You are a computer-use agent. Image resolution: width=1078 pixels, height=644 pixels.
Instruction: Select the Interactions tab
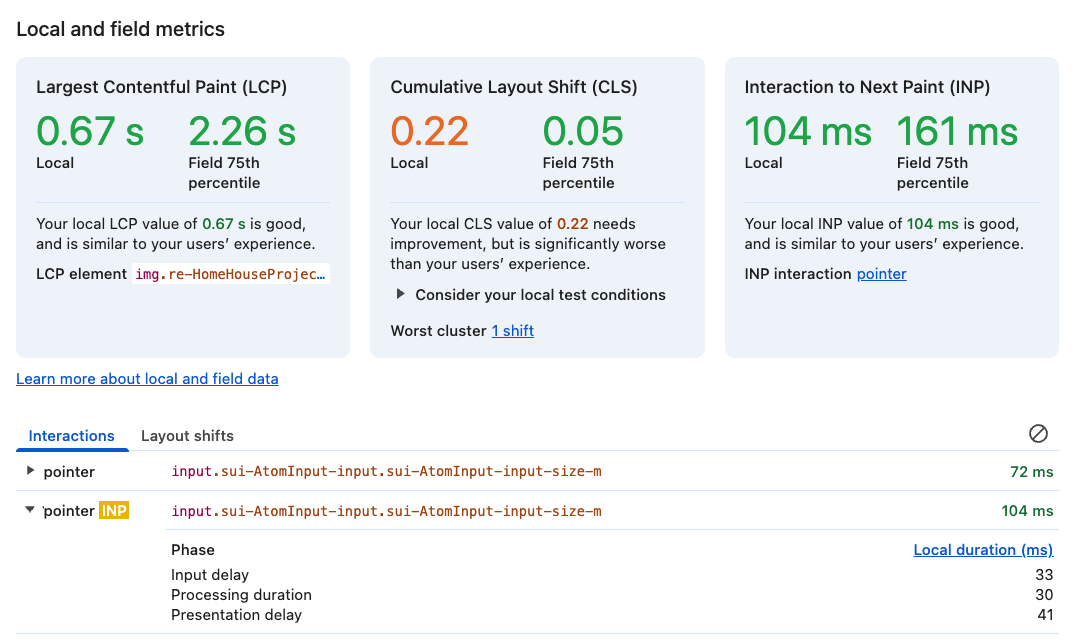(x=71, y=436)
